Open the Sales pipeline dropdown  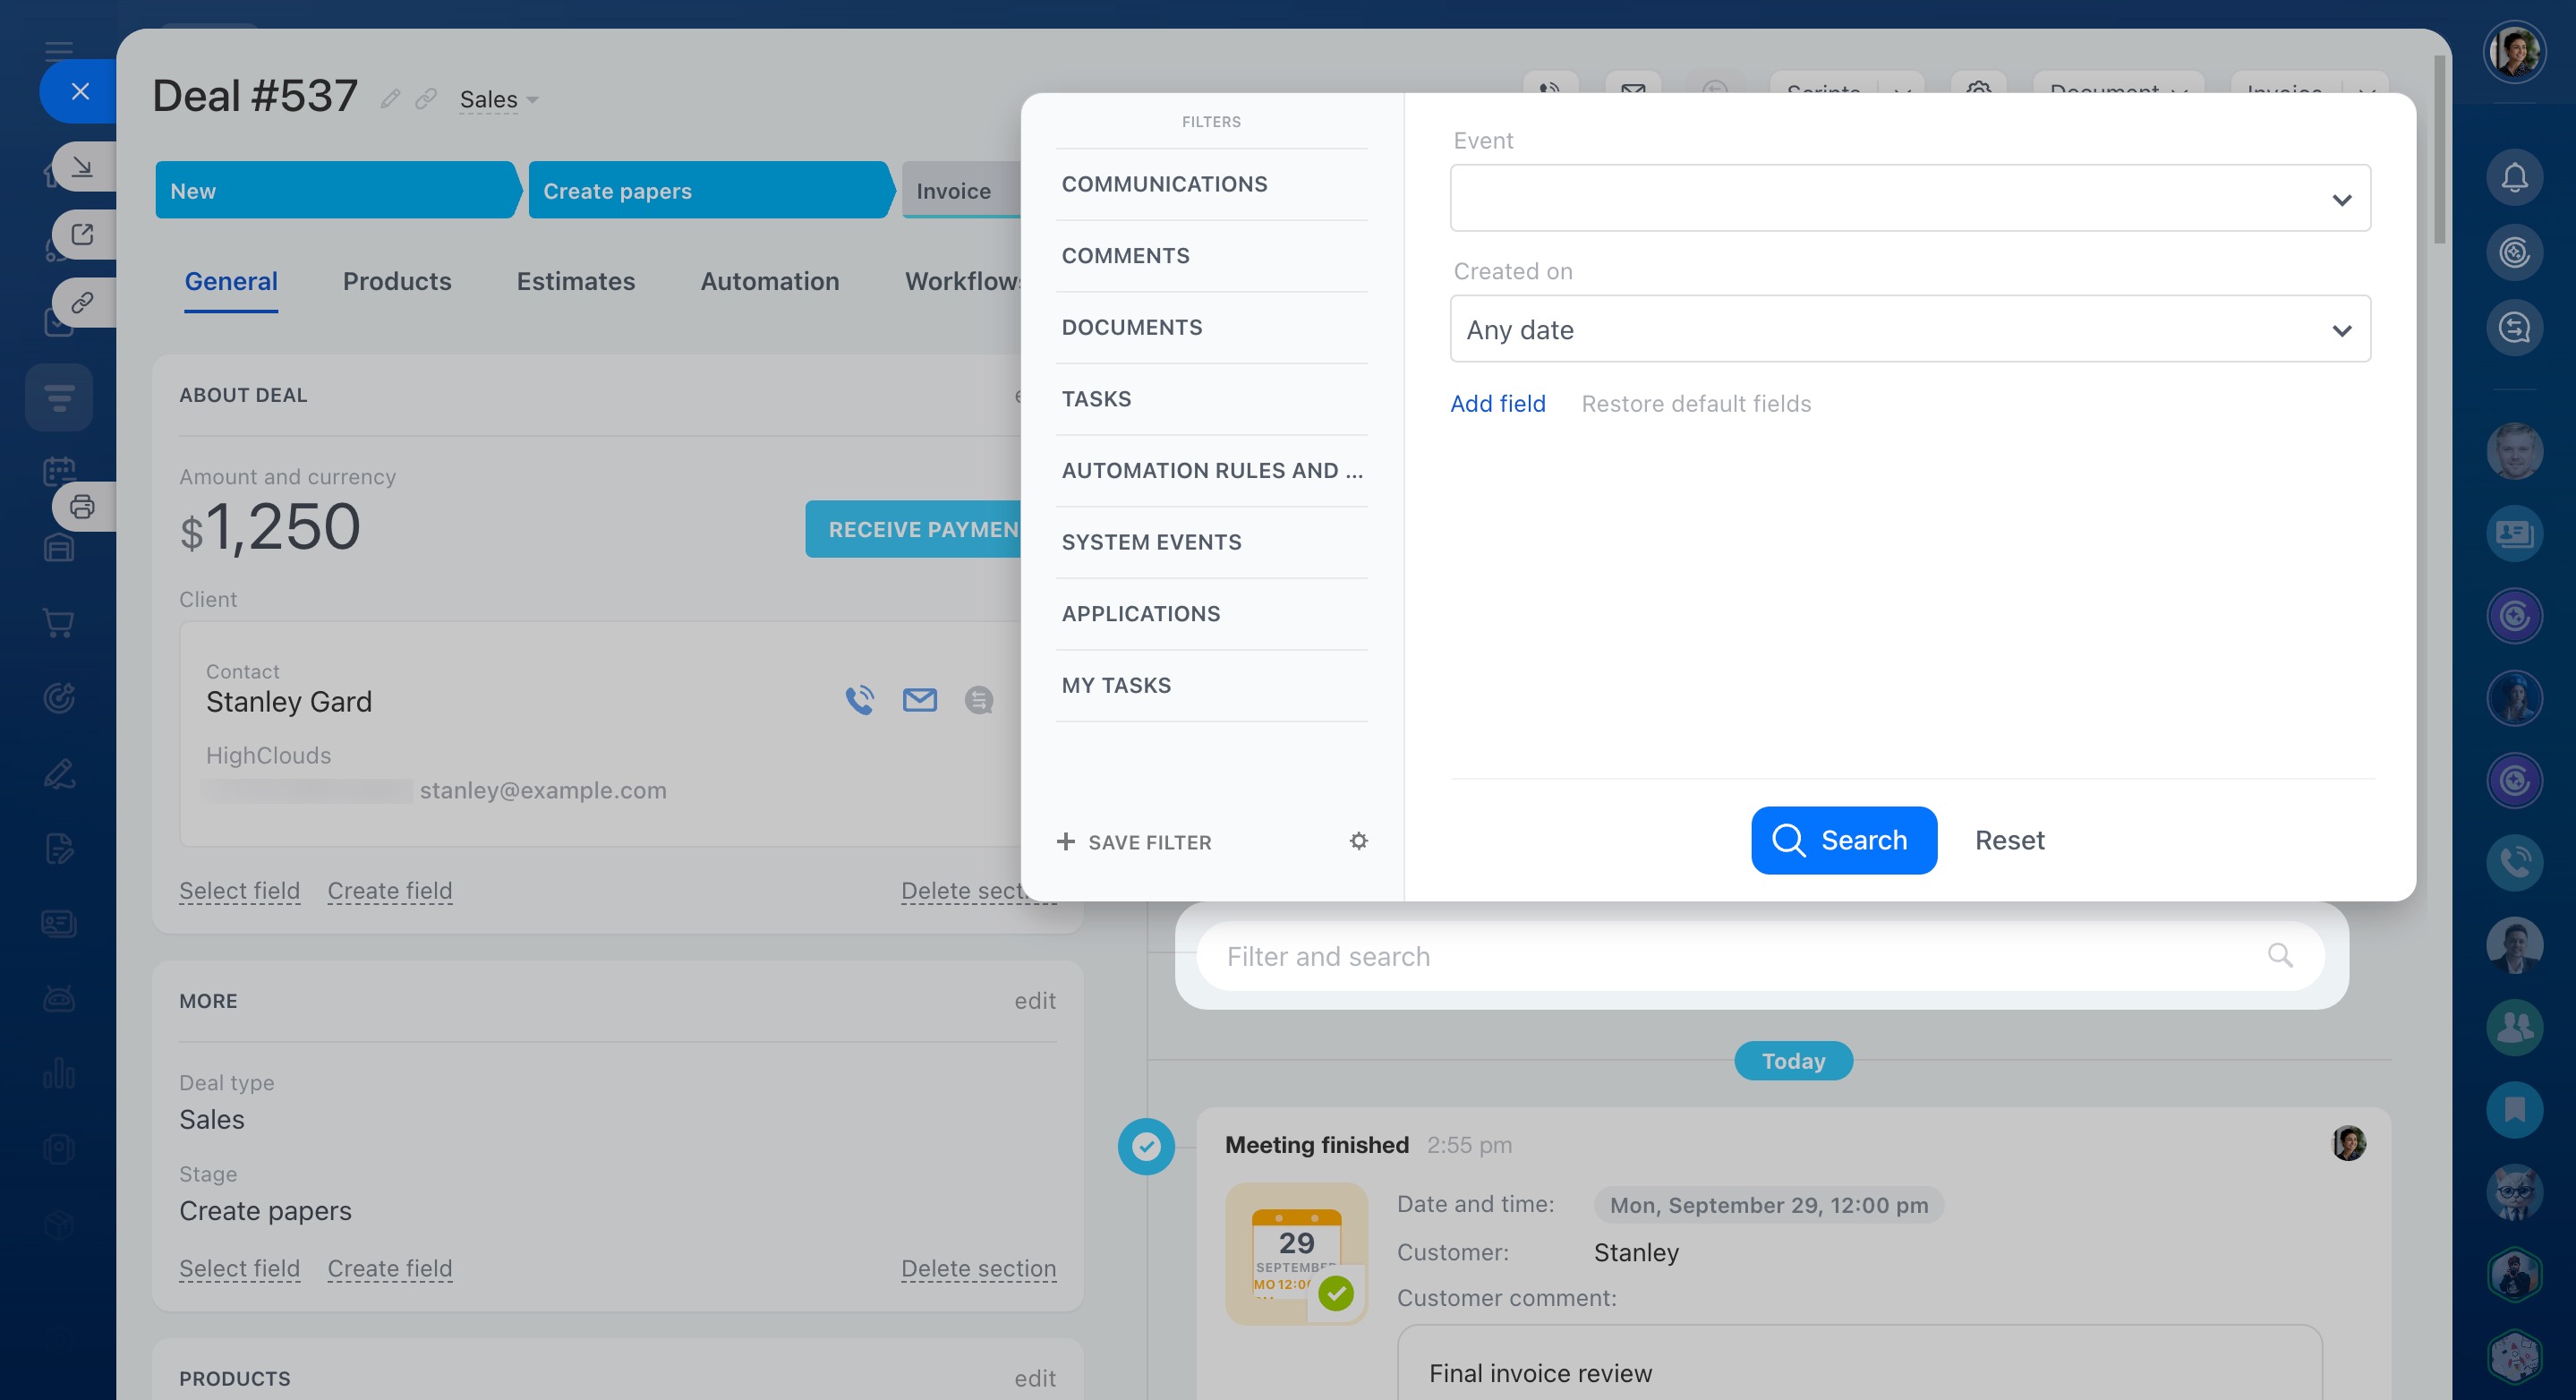coord(498,99)
